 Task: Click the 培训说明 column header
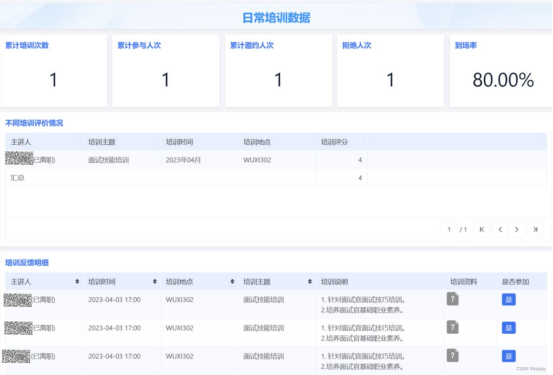coord(334,282)
